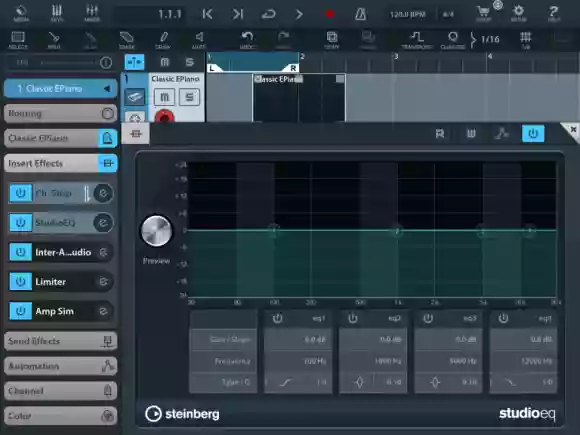Choose the Erase tool
This screenshot has height=435, width=580.
[127, 40]
